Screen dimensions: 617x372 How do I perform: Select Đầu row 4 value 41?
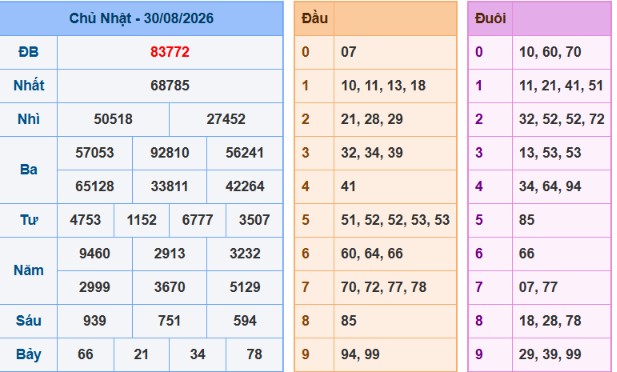click(x=348, y=186)
